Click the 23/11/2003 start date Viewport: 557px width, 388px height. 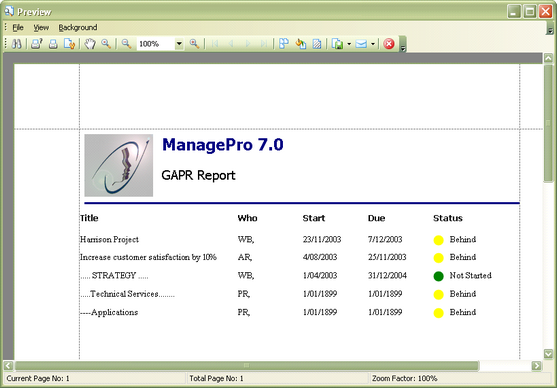[322, 239]
